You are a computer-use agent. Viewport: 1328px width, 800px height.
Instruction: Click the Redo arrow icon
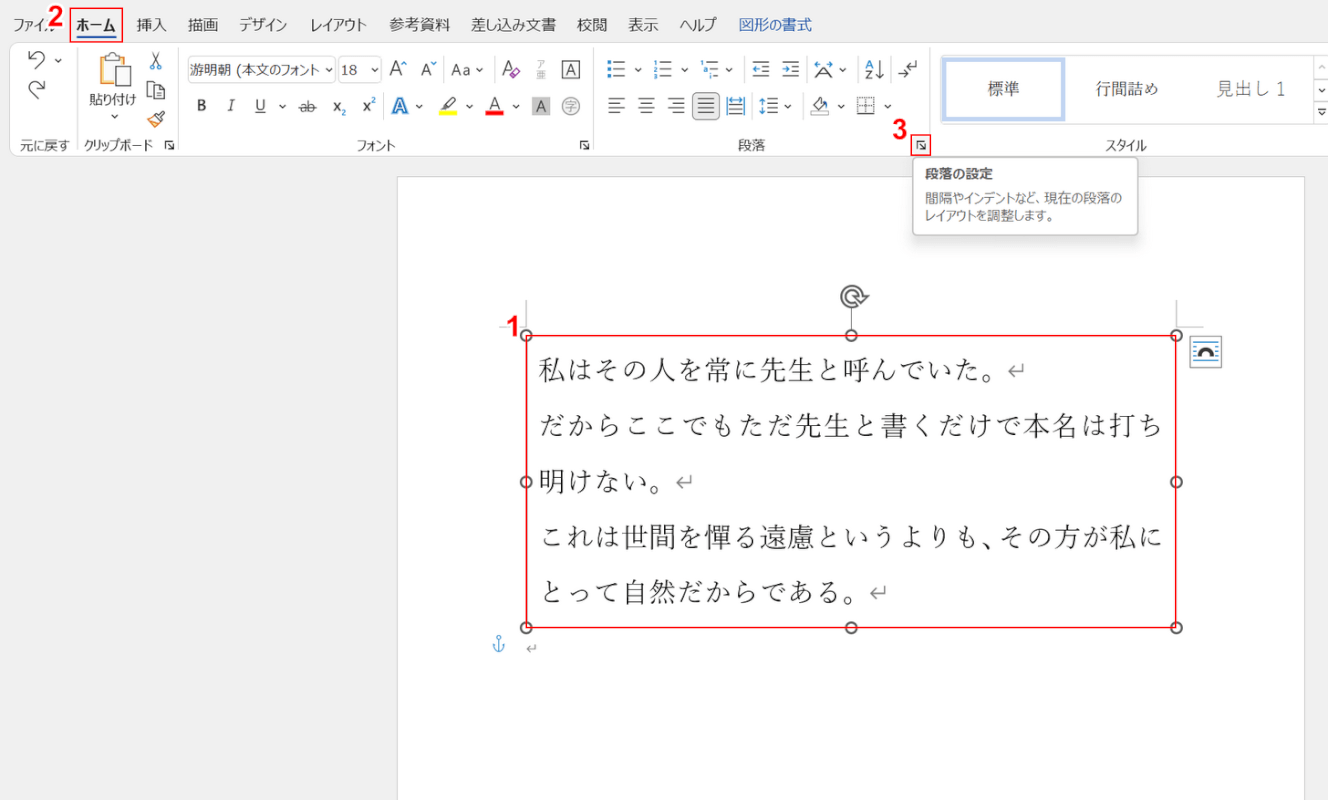37,90
